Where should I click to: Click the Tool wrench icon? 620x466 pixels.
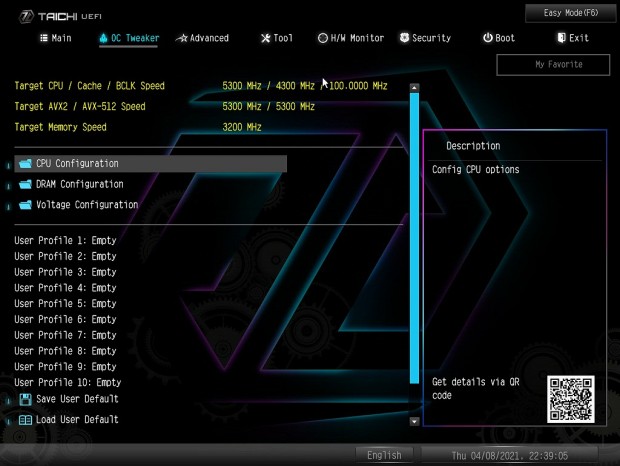coord(265,38)
